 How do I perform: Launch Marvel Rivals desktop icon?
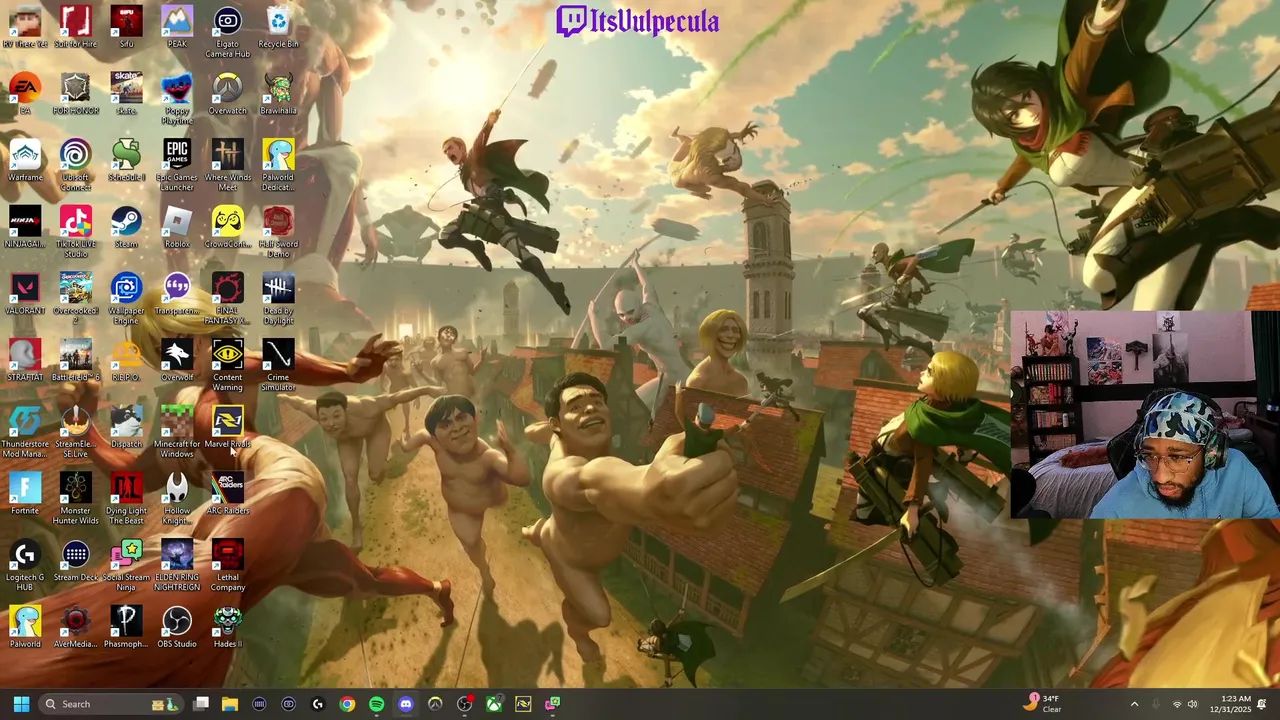pyautogui.click(x=227, y=427)
